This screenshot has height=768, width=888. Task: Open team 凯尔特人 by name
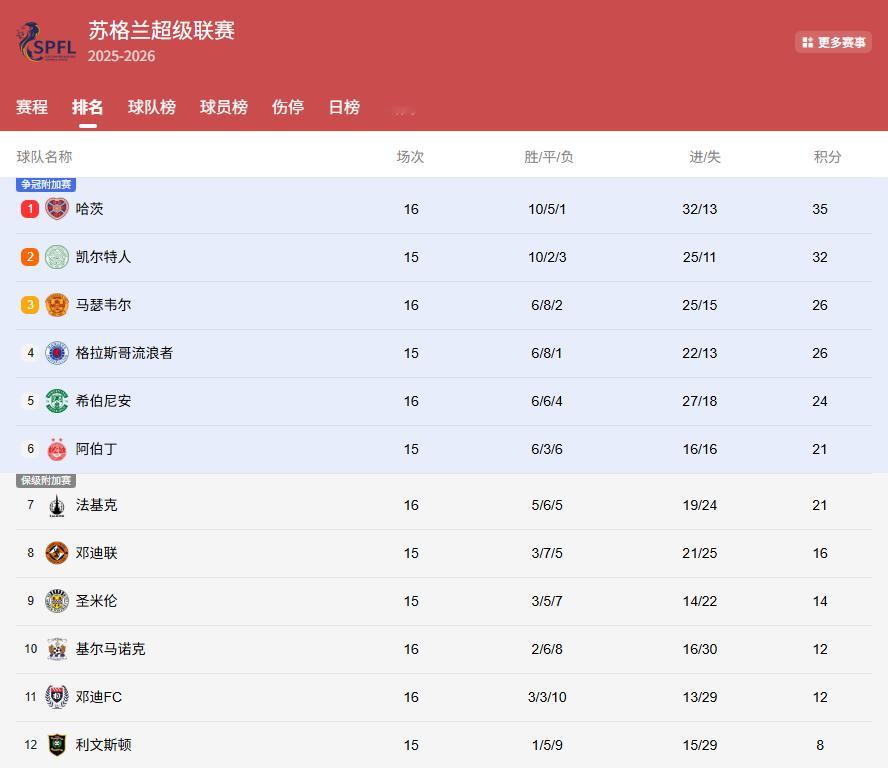click(x=104, y=257)
